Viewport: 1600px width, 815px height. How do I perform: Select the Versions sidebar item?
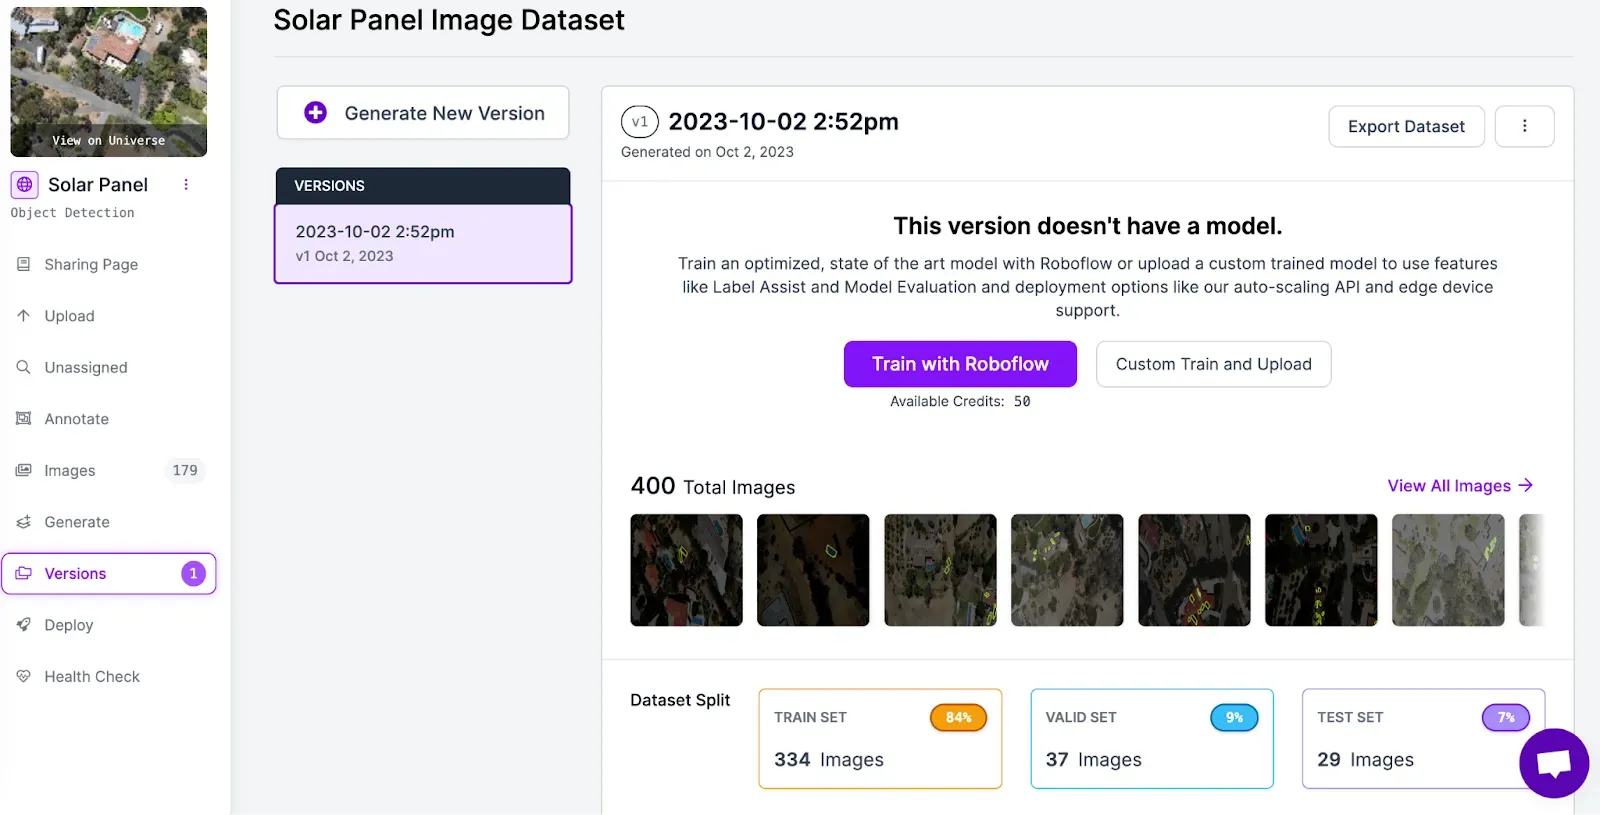point(109,573)
